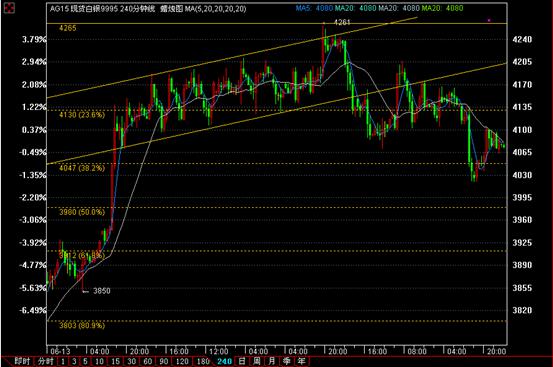Viewport: 553px width, 367px height.
Task: Select the 5-minute period tab
Action: pyautogui.click(x=85, y=361)
